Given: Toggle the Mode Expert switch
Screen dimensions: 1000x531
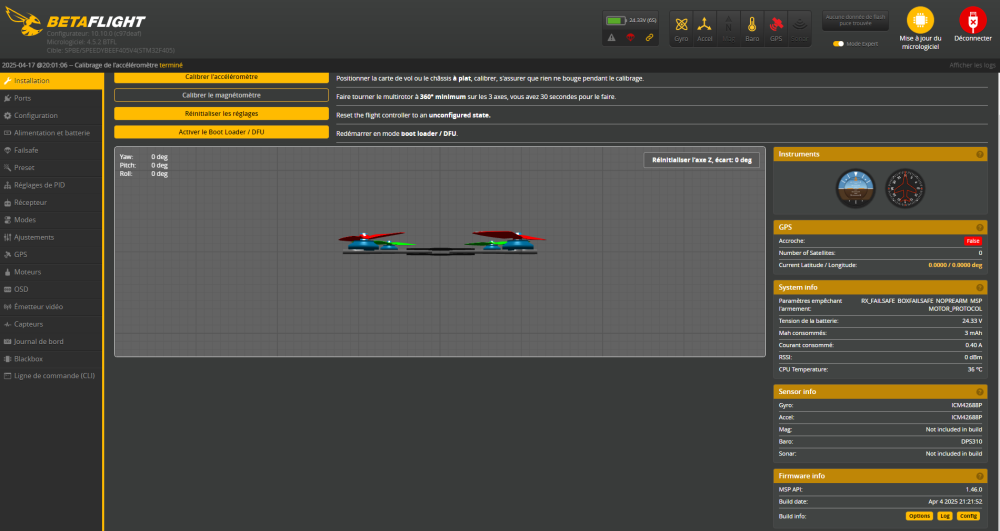Looking at the screenshot, I should (839, 44).
